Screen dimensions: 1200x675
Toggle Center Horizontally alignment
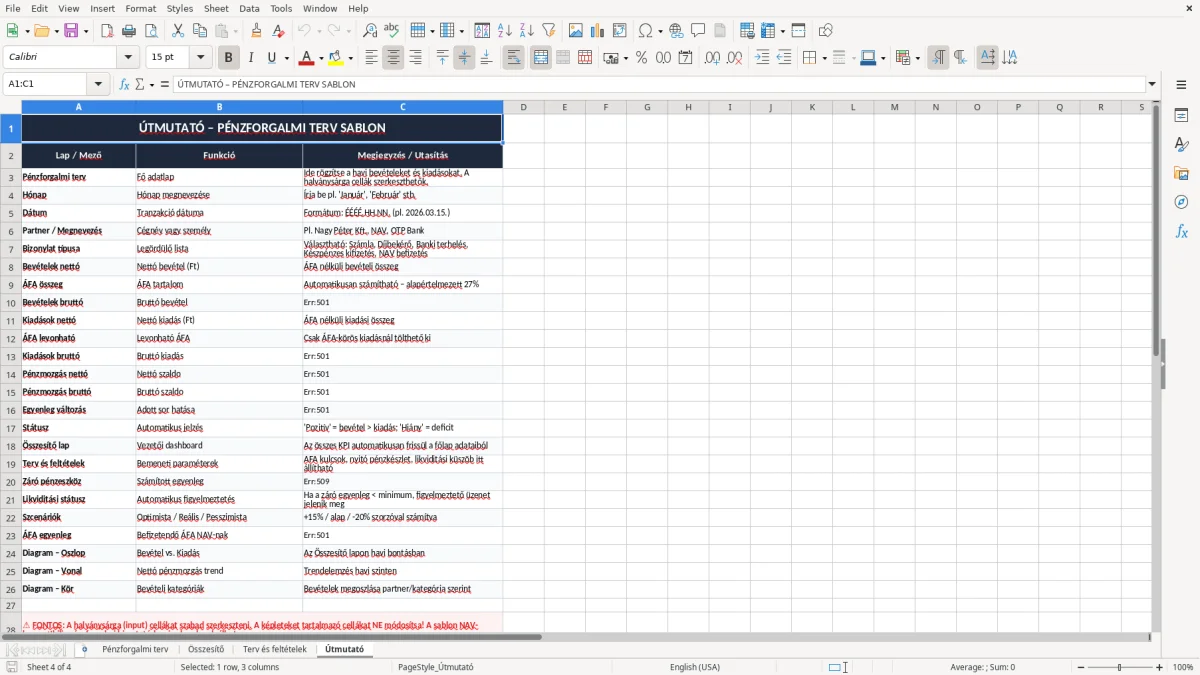[393, 58]
